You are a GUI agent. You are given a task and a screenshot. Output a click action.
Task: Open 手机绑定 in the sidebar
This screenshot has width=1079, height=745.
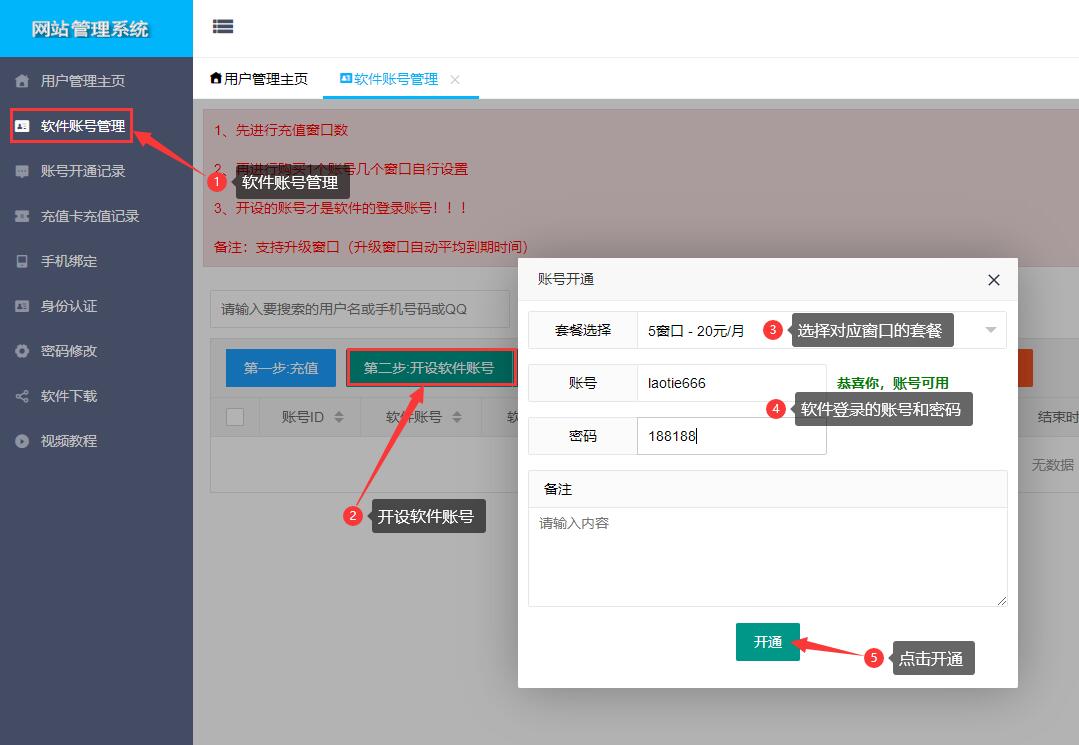[x=69, y=261]
